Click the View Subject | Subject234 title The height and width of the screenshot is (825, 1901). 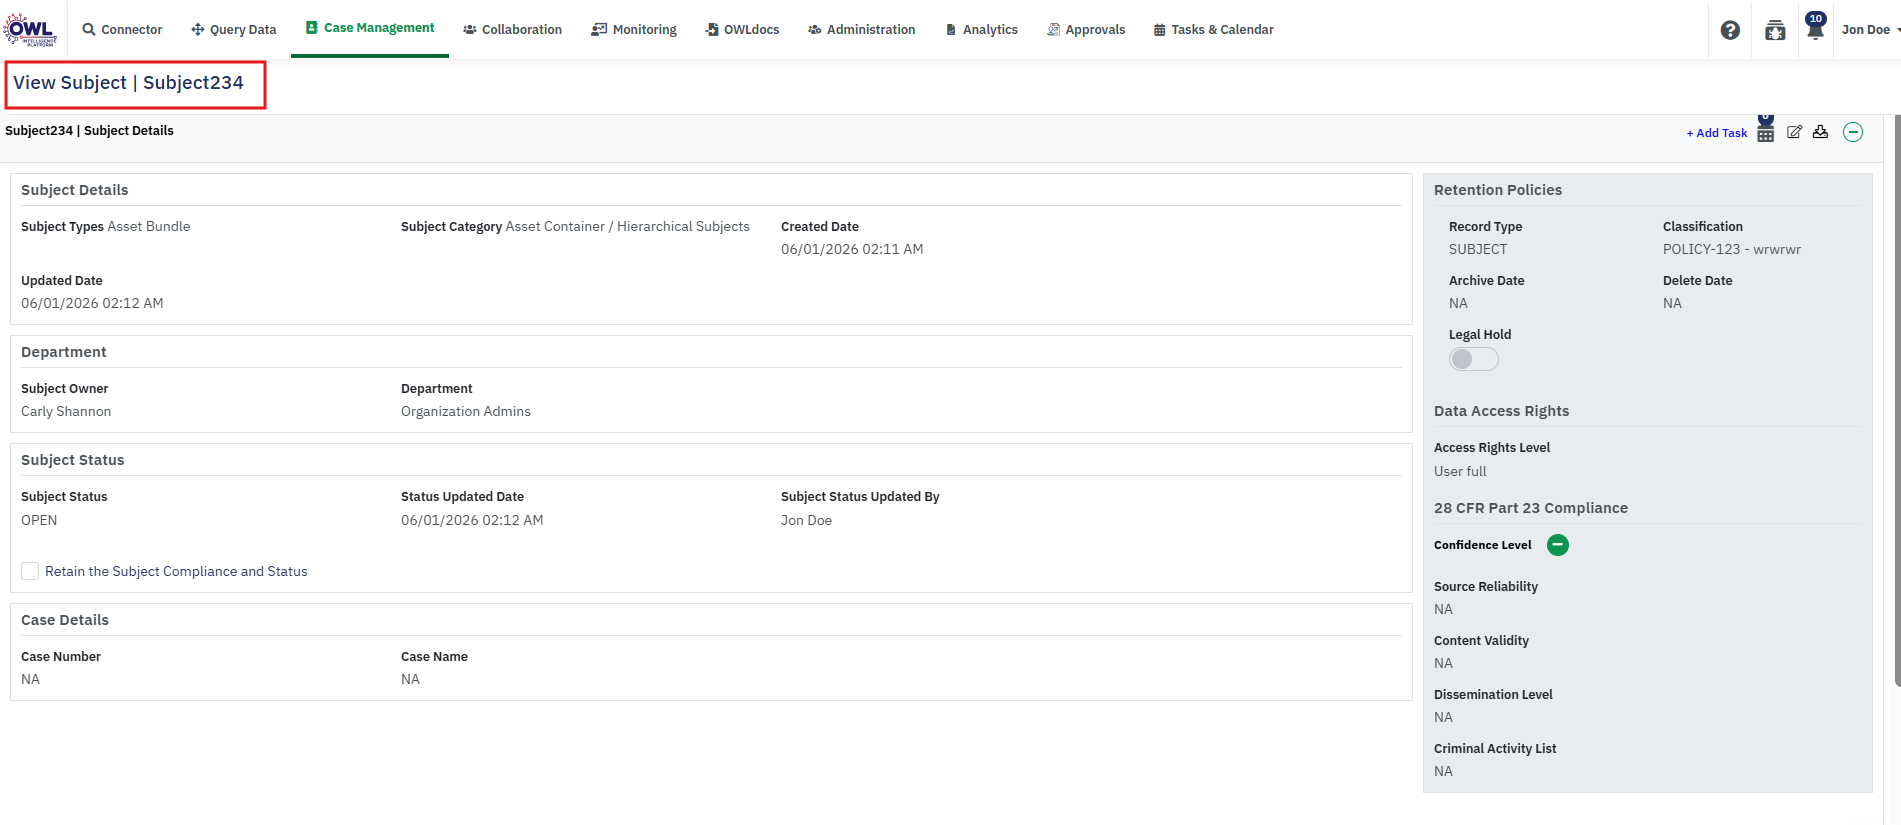point(128,83)
